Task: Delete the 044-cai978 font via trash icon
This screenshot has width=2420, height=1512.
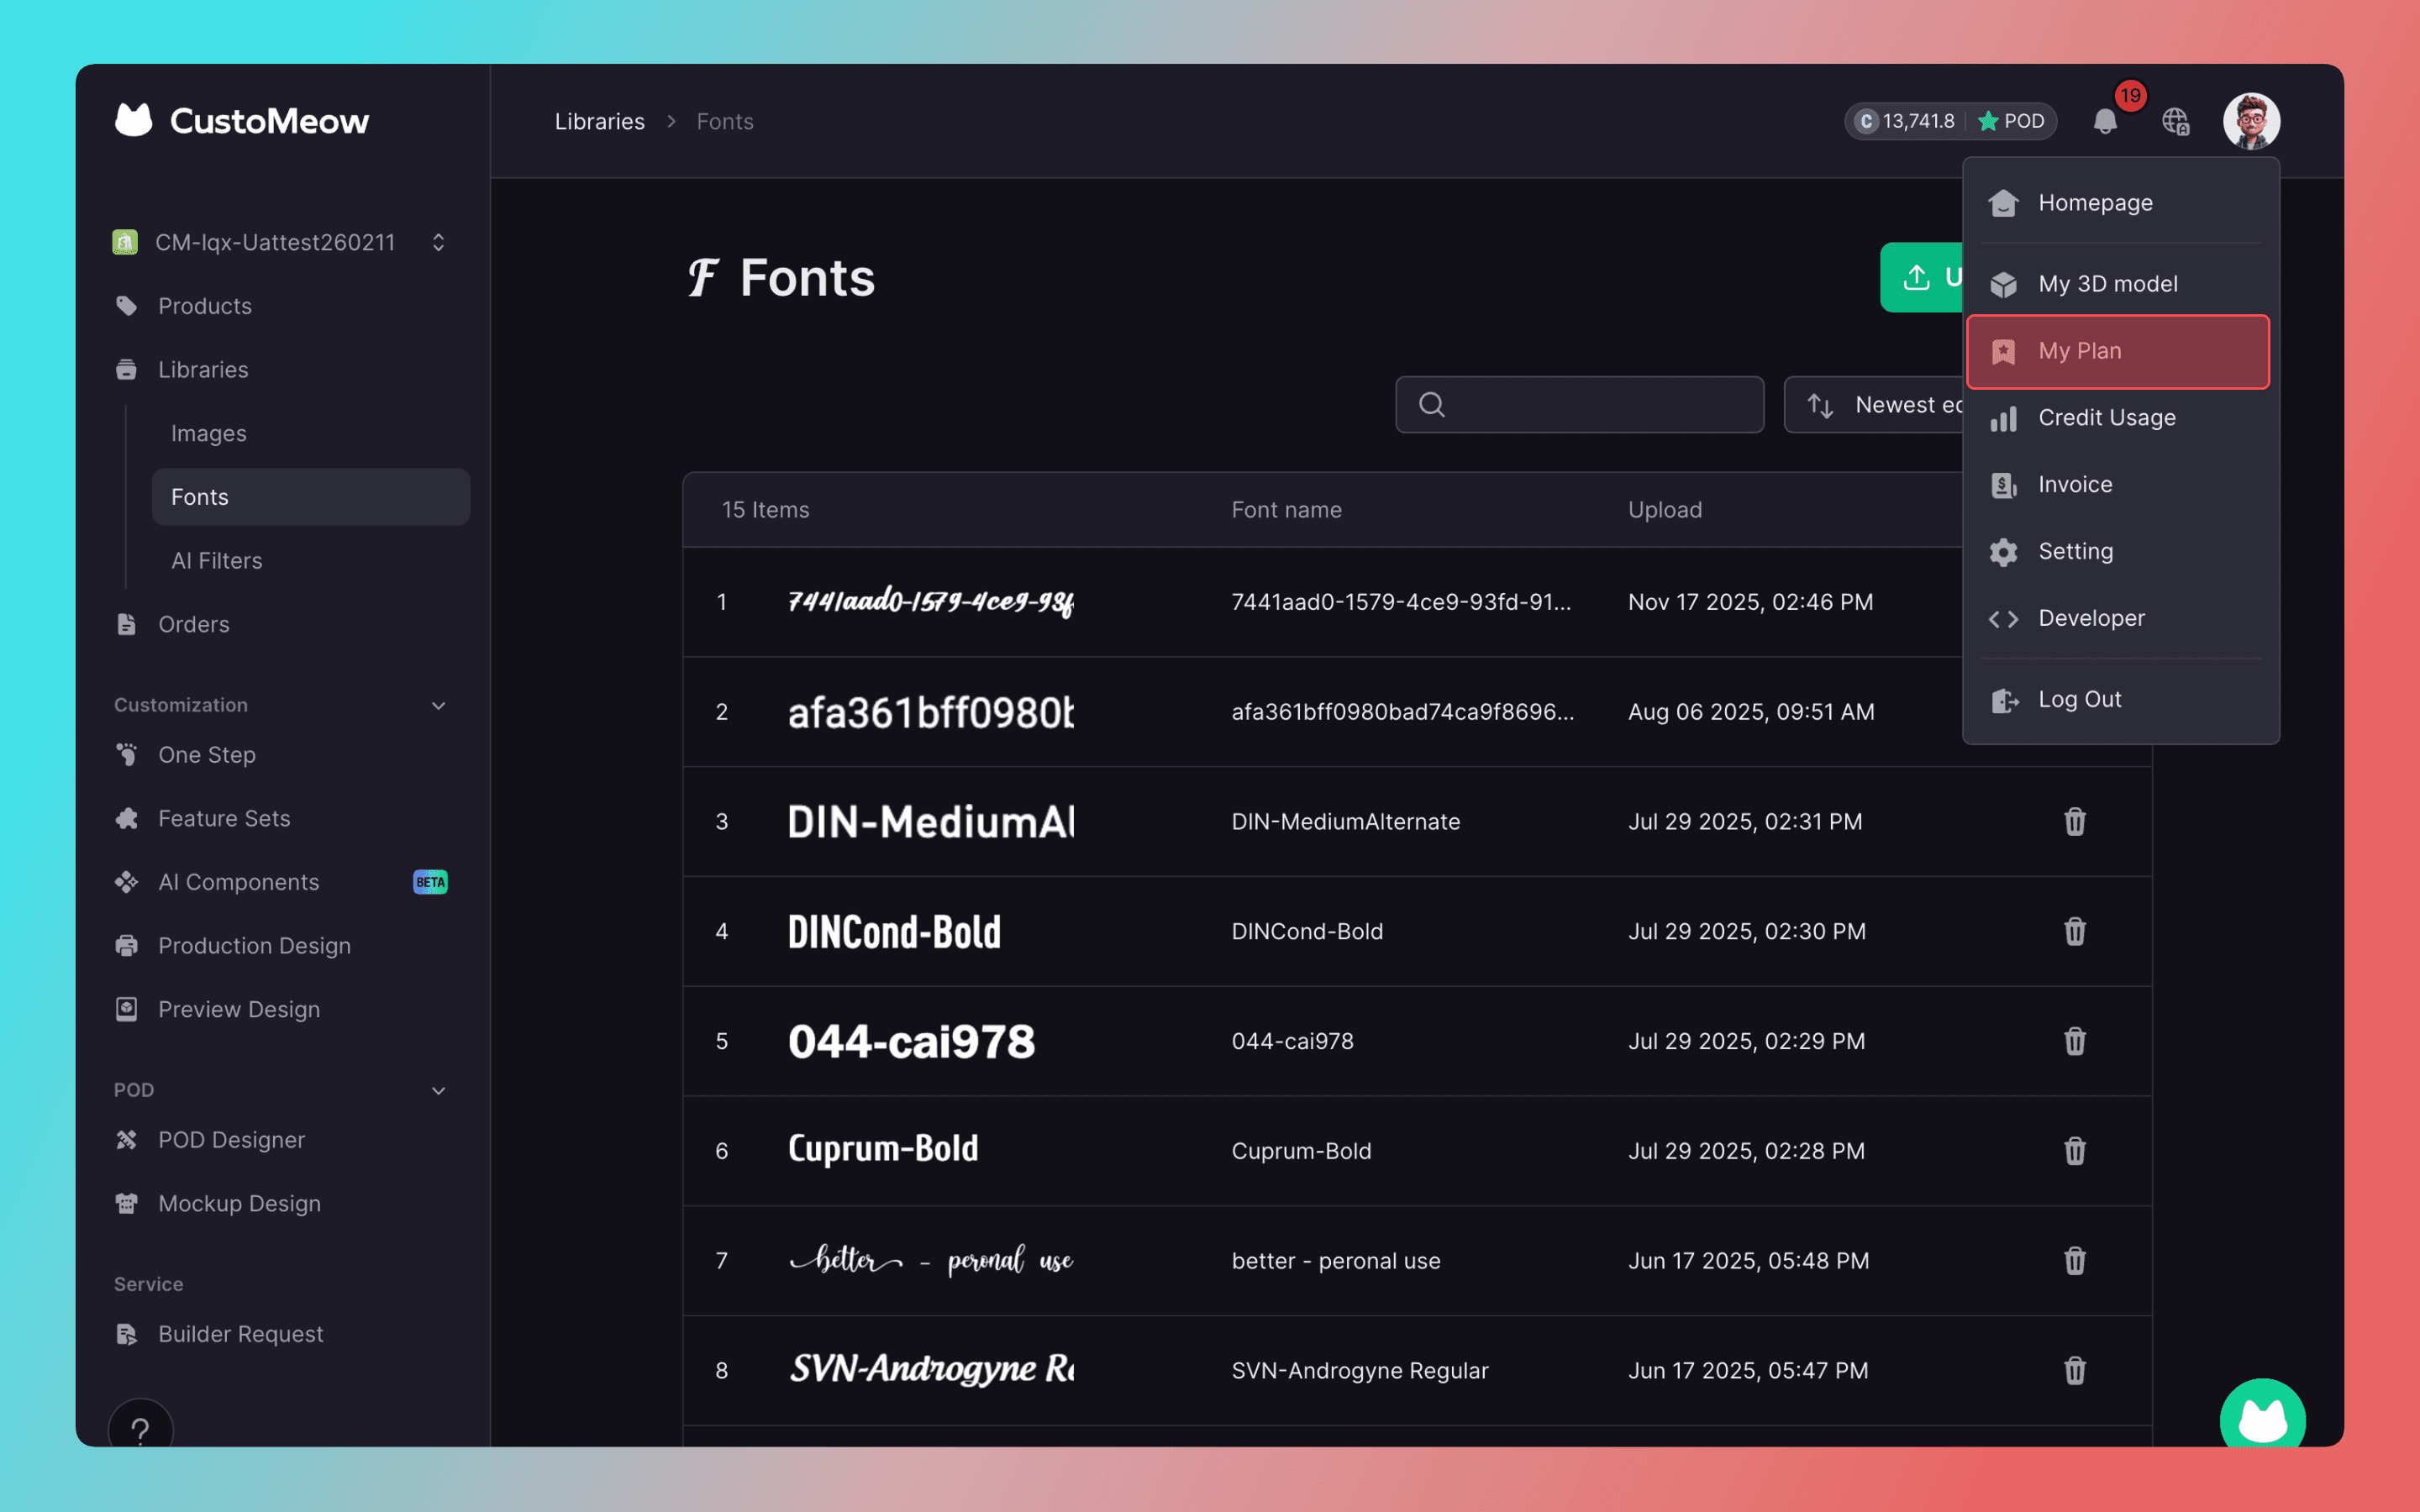Action: click(2074, 1041)
